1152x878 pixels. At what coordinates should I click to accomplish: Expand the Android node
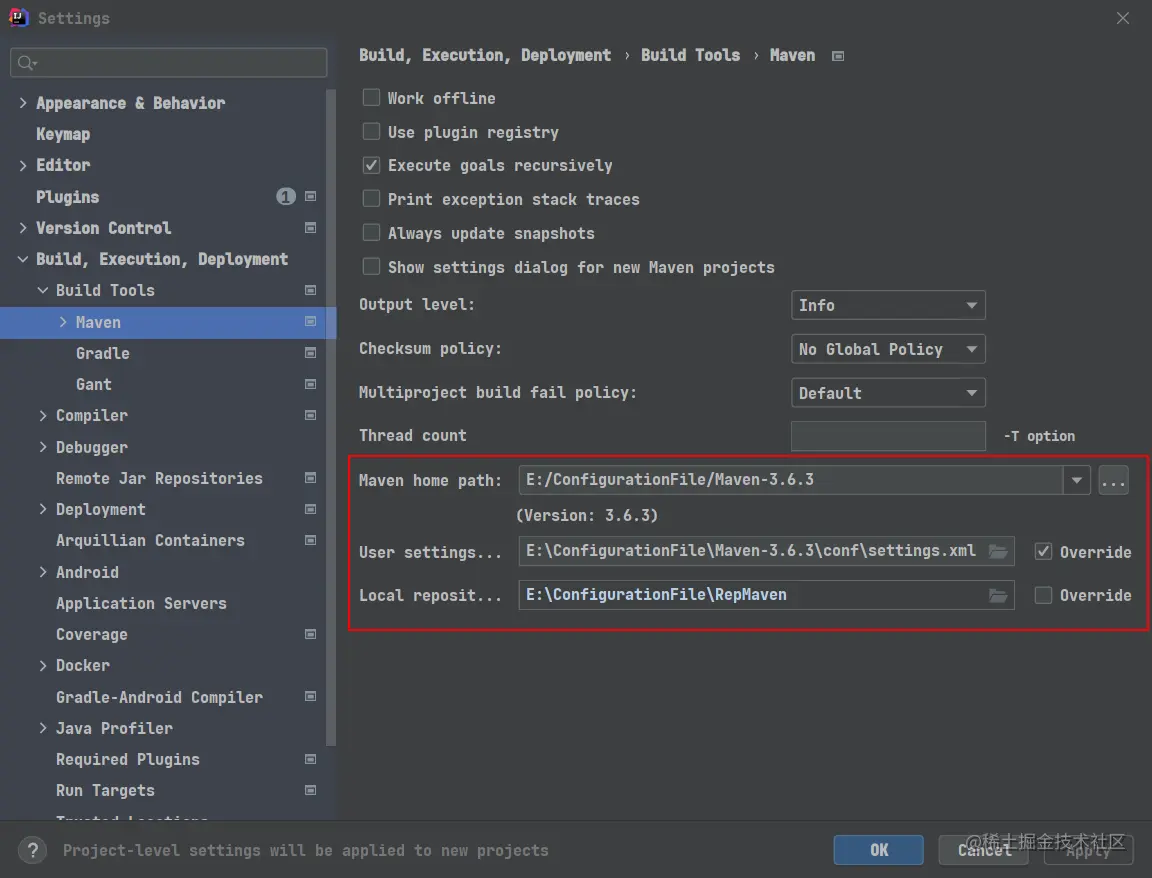coord(43,572)
